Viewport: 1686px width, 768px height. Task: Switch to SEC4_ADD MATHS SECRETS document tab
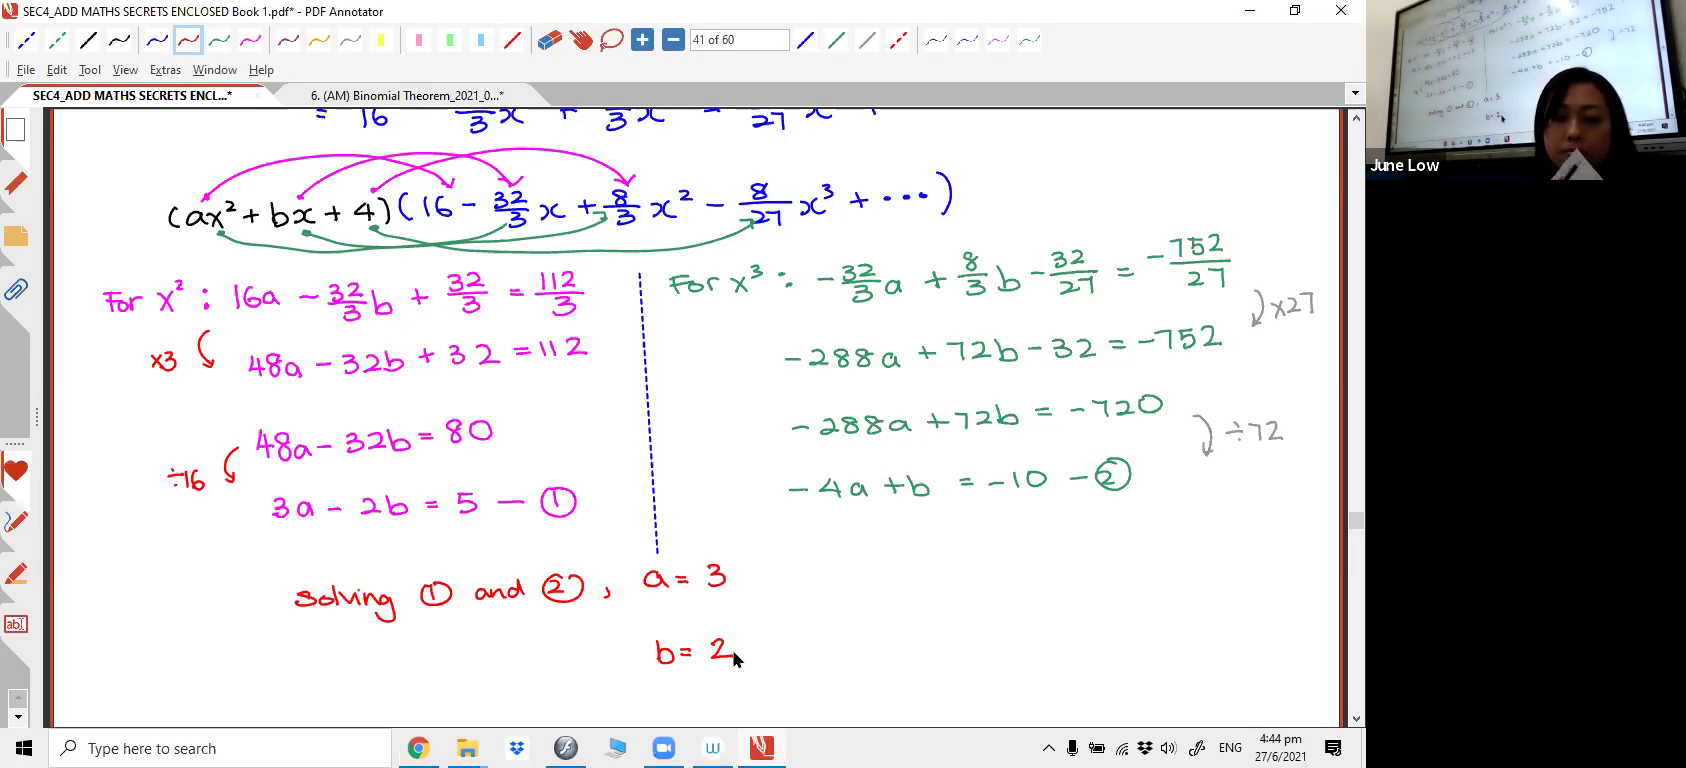pos(133,96)
